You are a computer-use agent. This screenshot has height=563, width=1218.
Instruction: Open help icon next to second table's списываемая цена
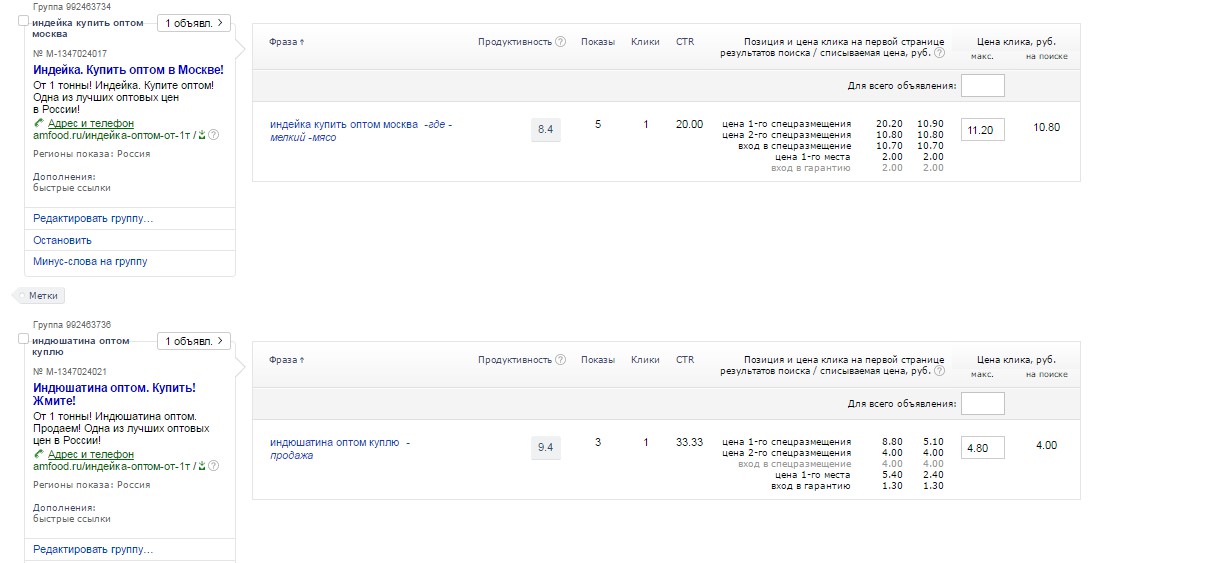(939, 371)
